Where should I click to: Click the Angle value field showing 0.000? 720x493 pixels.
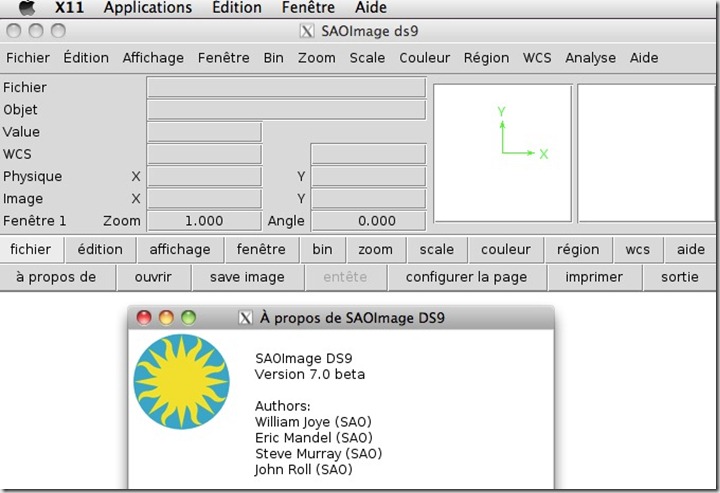tap(369, 221)
